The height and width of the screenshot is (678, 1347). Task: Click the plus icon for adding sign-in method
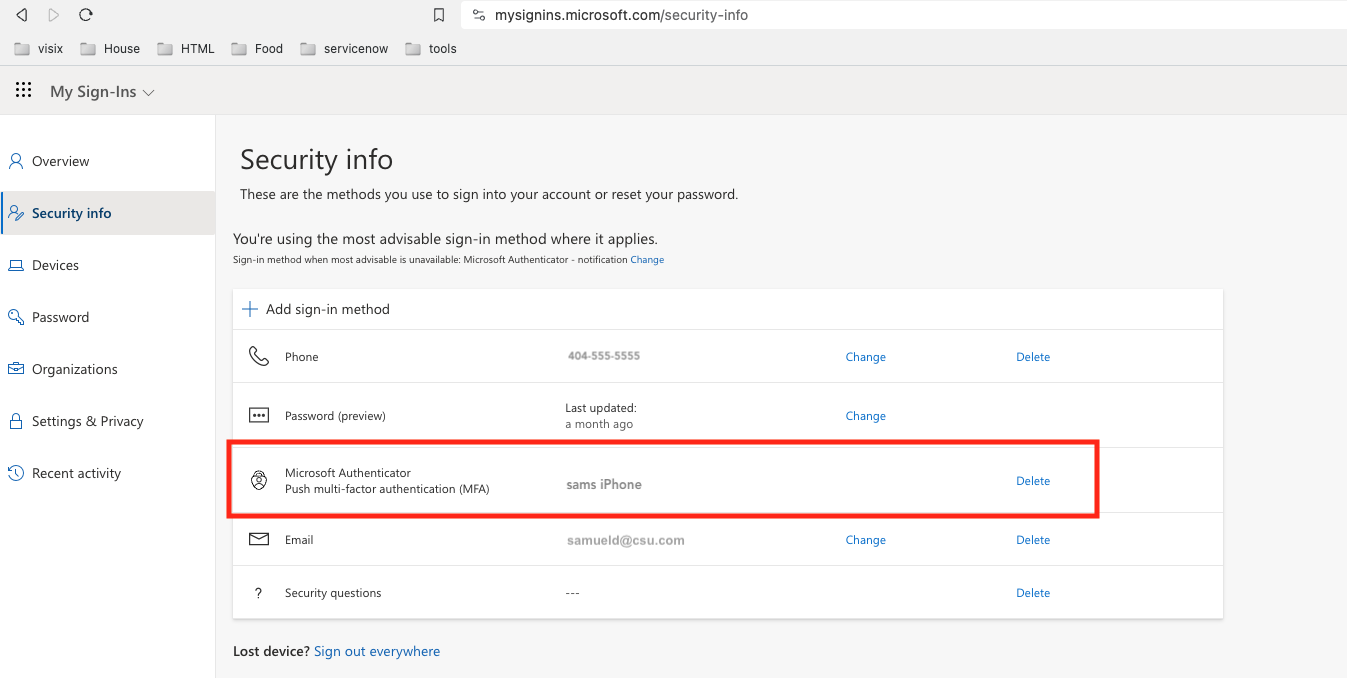click(250, 309)
